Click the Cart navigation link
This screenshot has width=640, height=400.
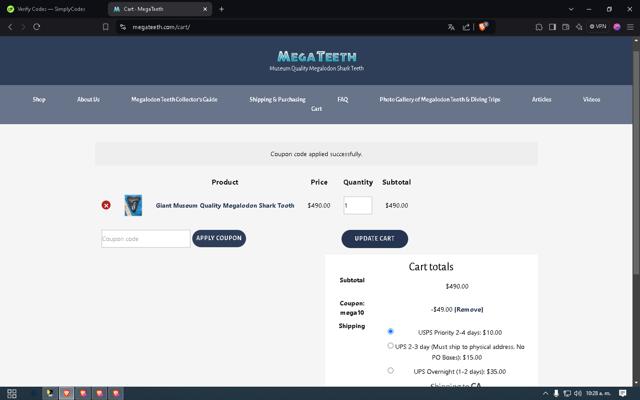pos(316,109)
